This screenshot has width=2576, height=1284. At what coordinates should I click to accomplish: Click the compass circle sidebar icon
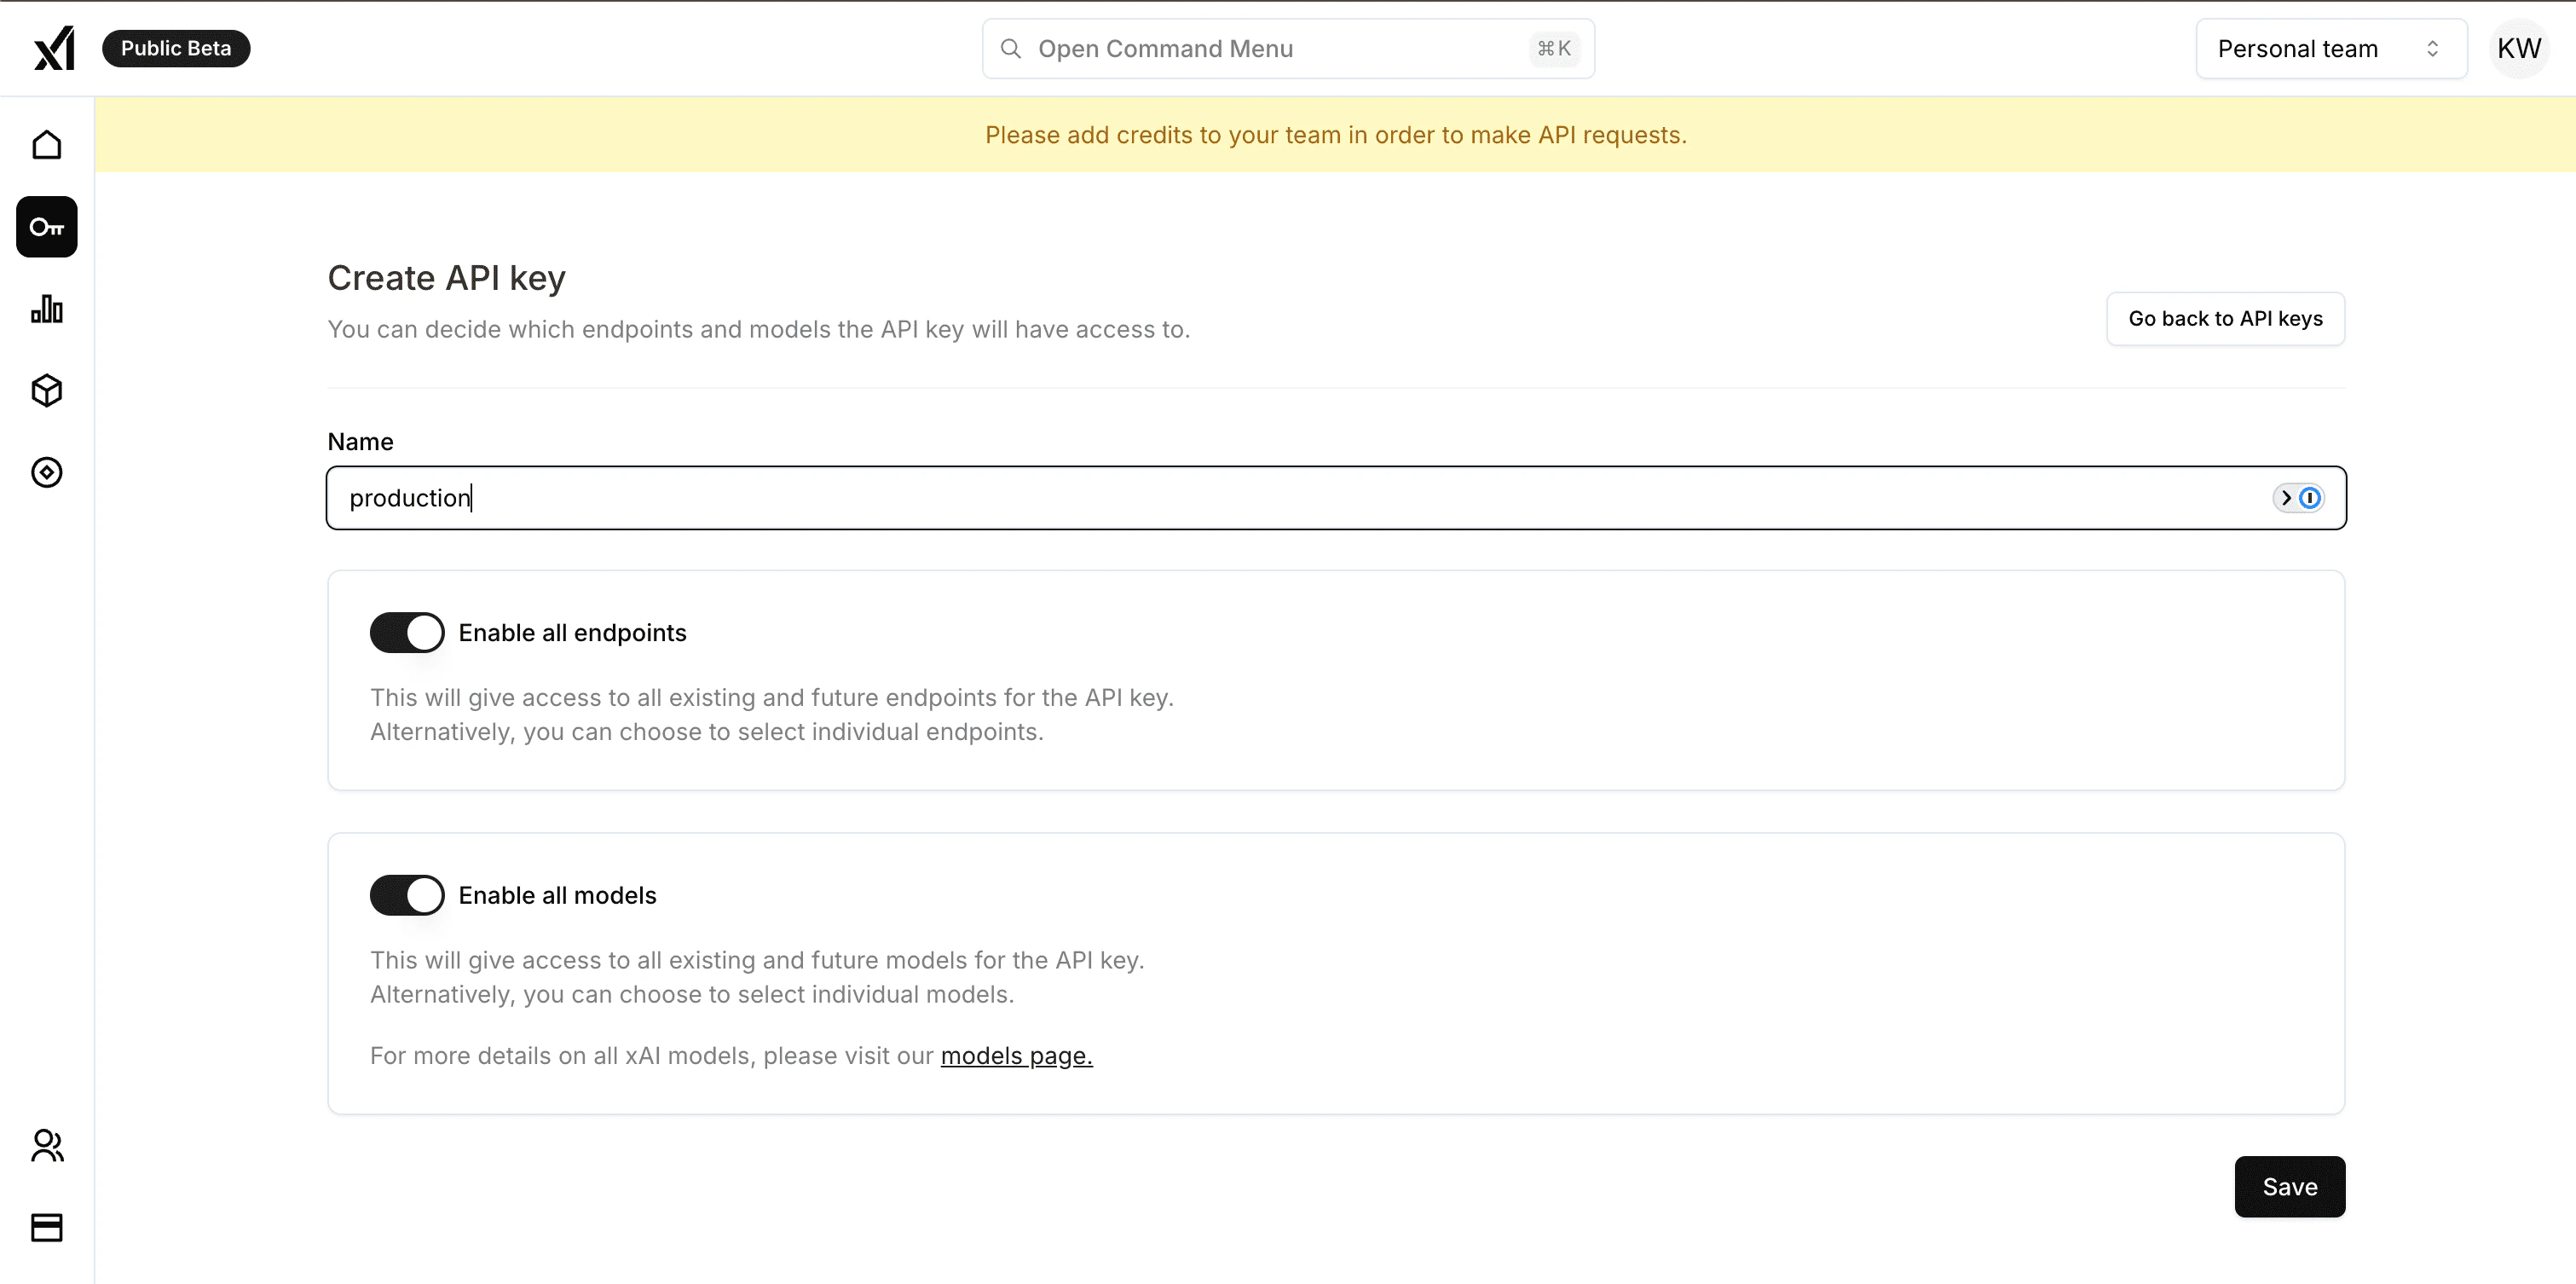(47, 472)
